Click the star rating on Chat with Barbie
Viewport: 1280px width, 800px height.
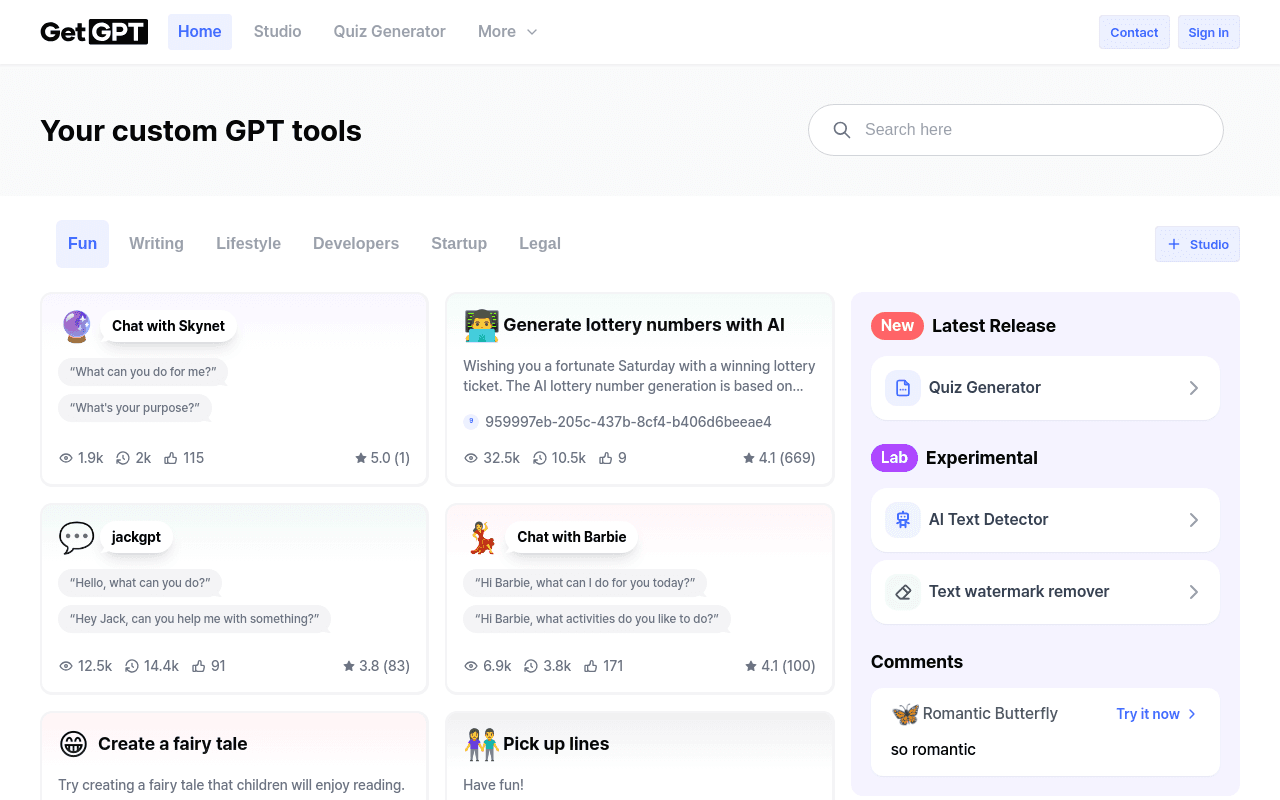780,666
